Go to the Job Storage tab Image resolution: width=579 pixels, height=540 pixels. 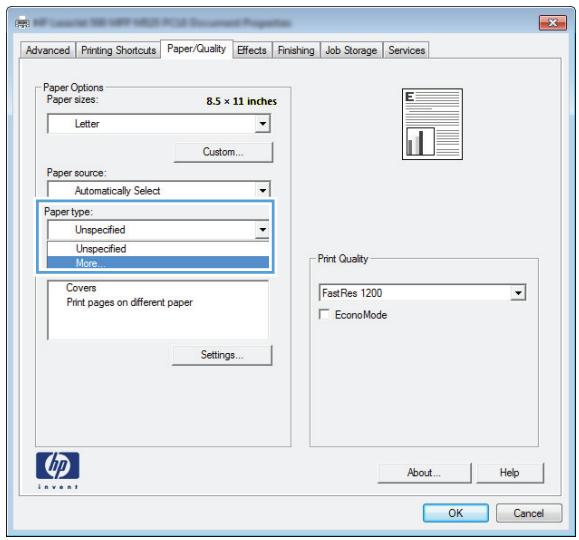tap(351, 50)
